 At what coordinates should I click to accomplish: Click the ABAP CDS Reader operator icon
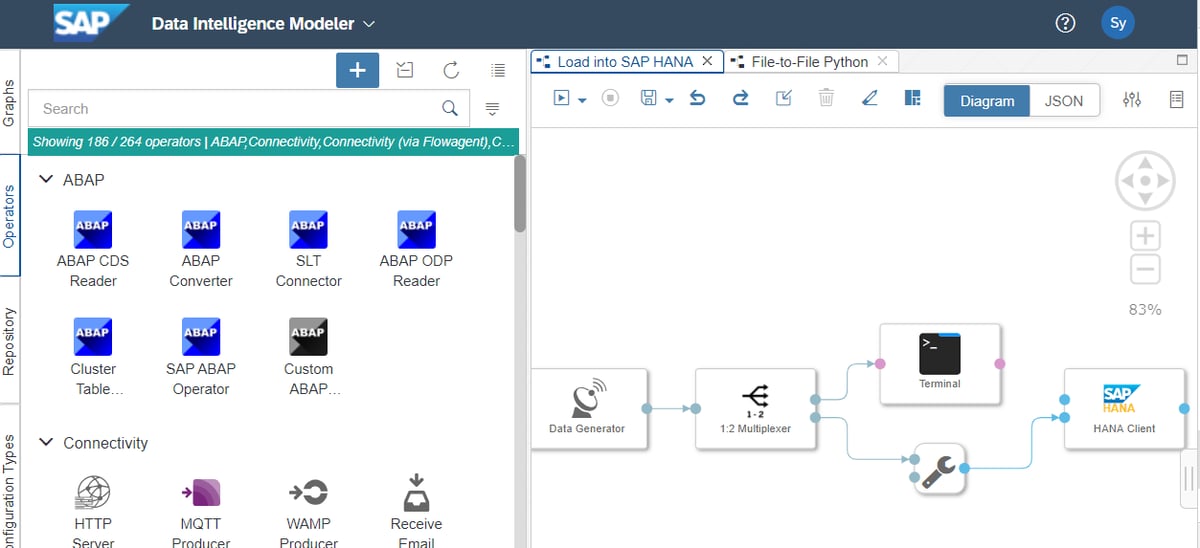pos(93,228)
